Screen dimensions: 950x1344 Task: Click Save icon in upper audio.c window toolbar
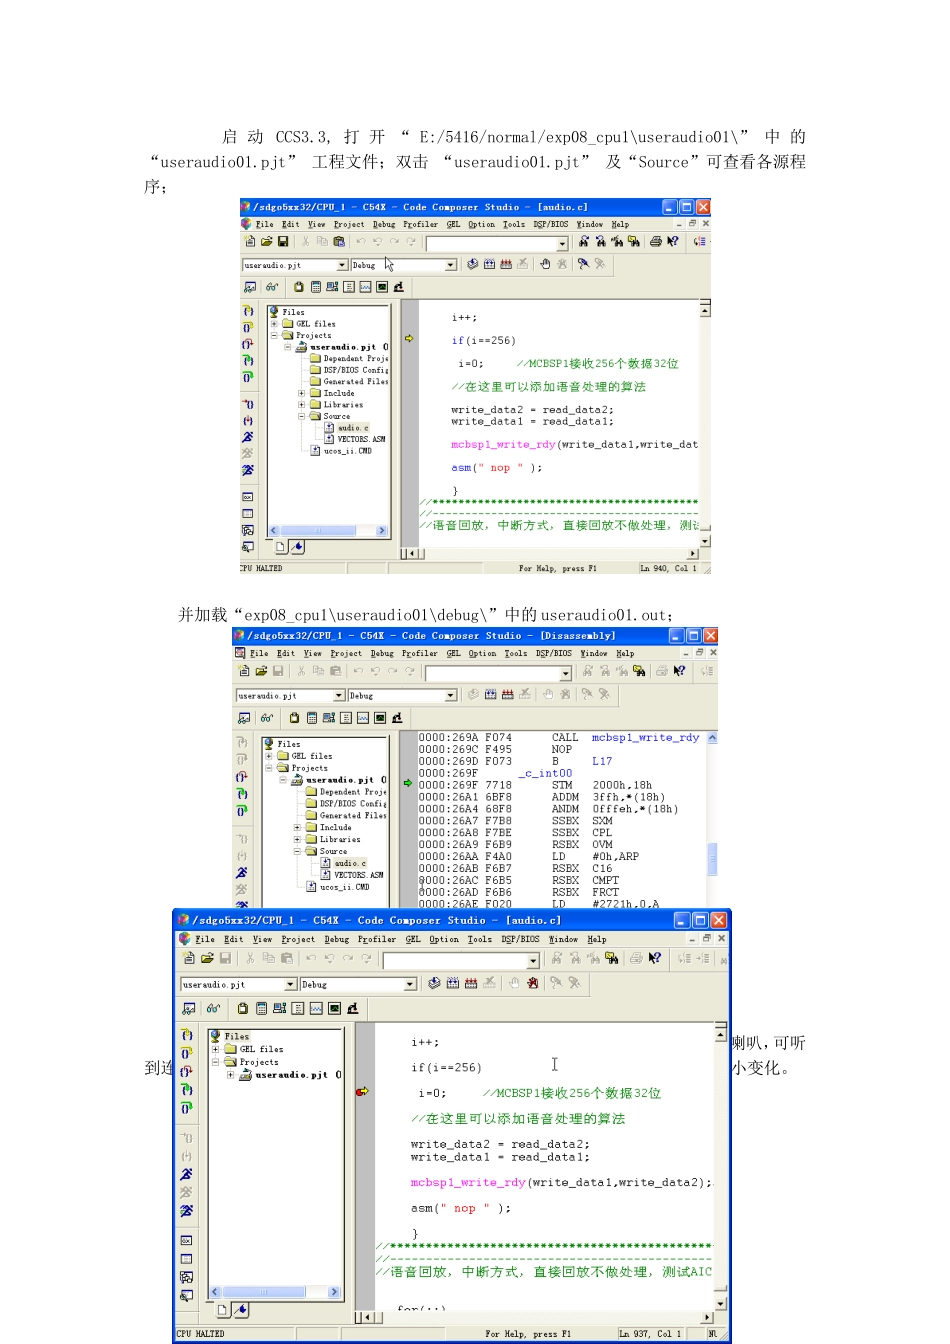(x=283, y=241)
